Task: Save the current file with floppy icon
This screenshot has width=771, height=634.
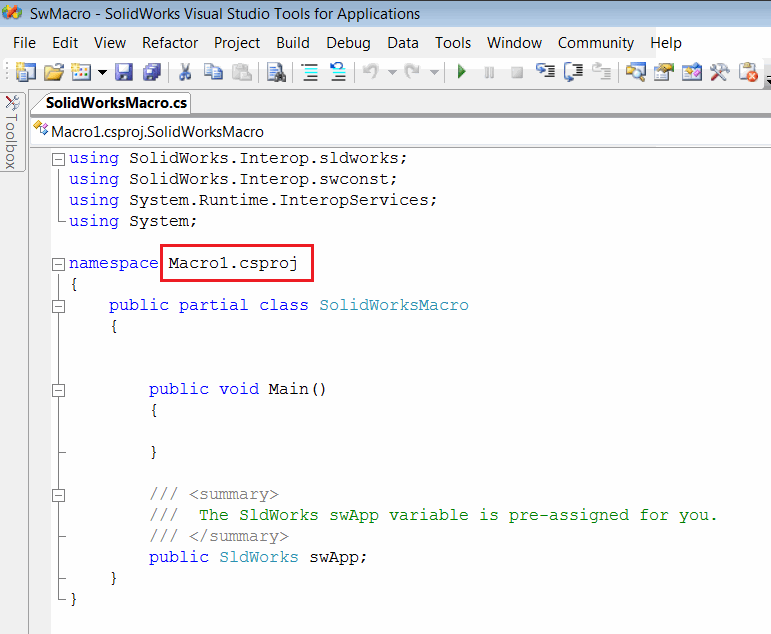Action: (124, 72)
